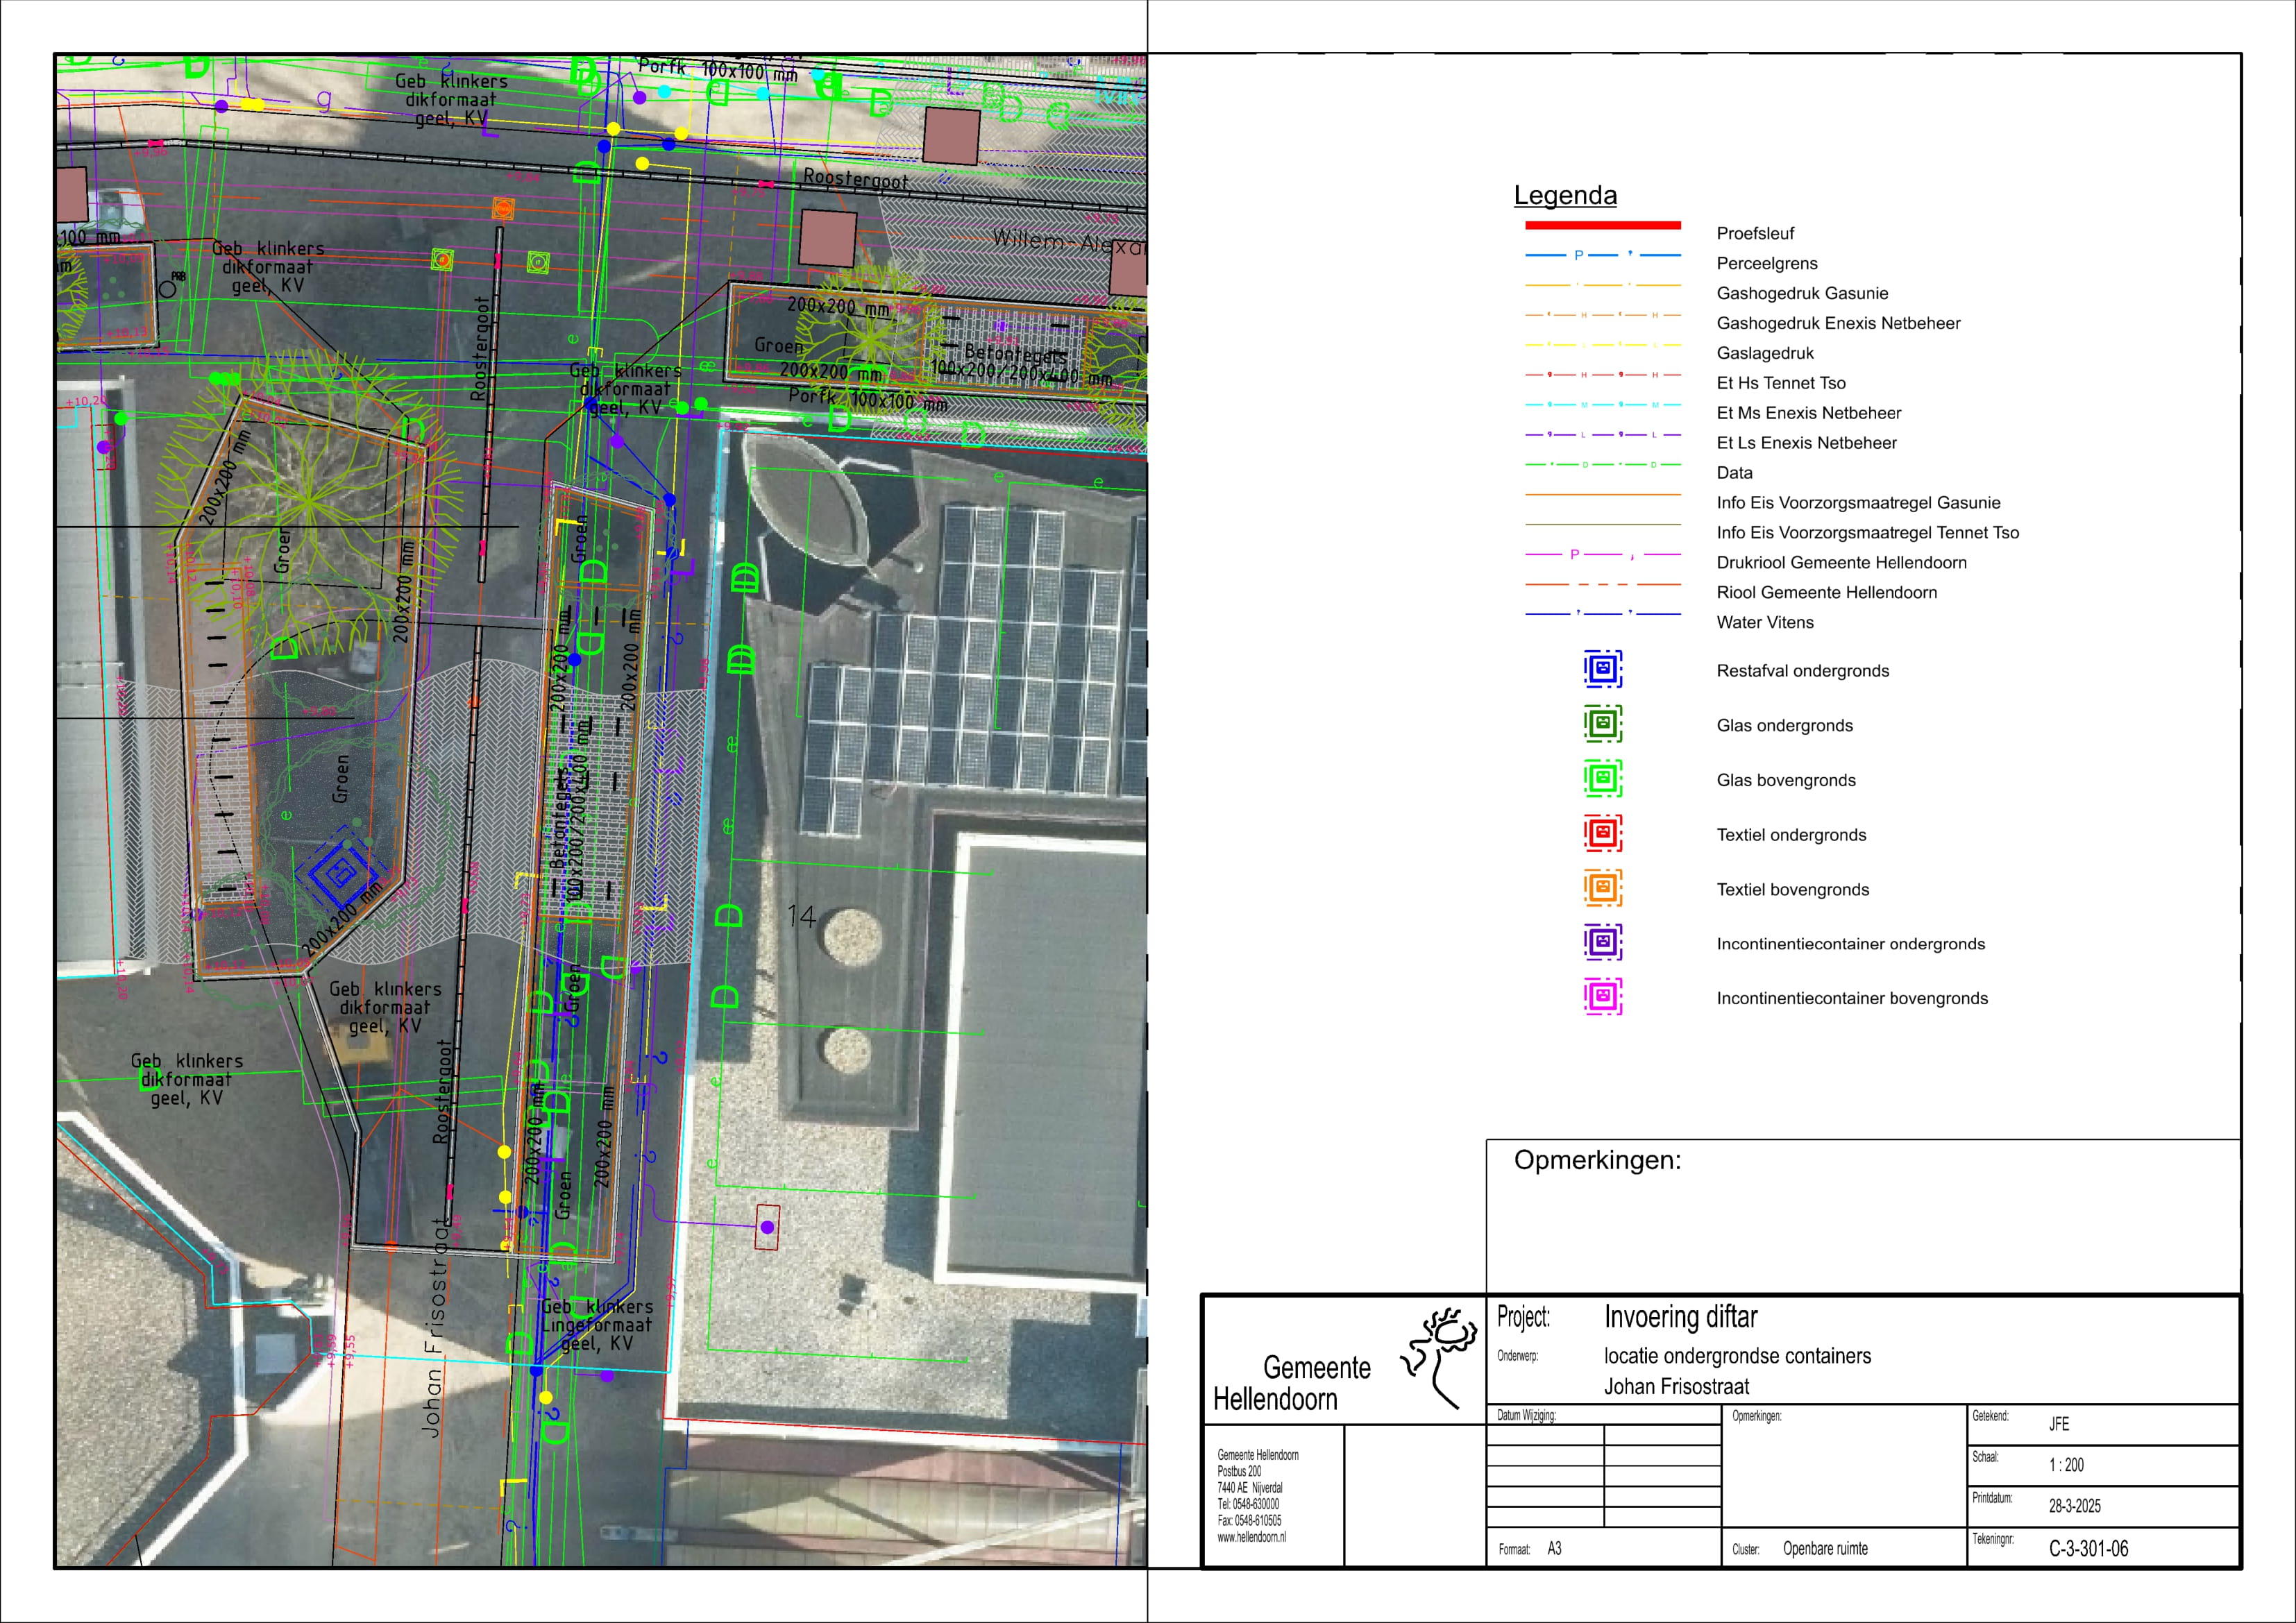Click the blue Restafval ondergronds legend icon
Screen dimensions: 2296x1623
pos(1602,669)
